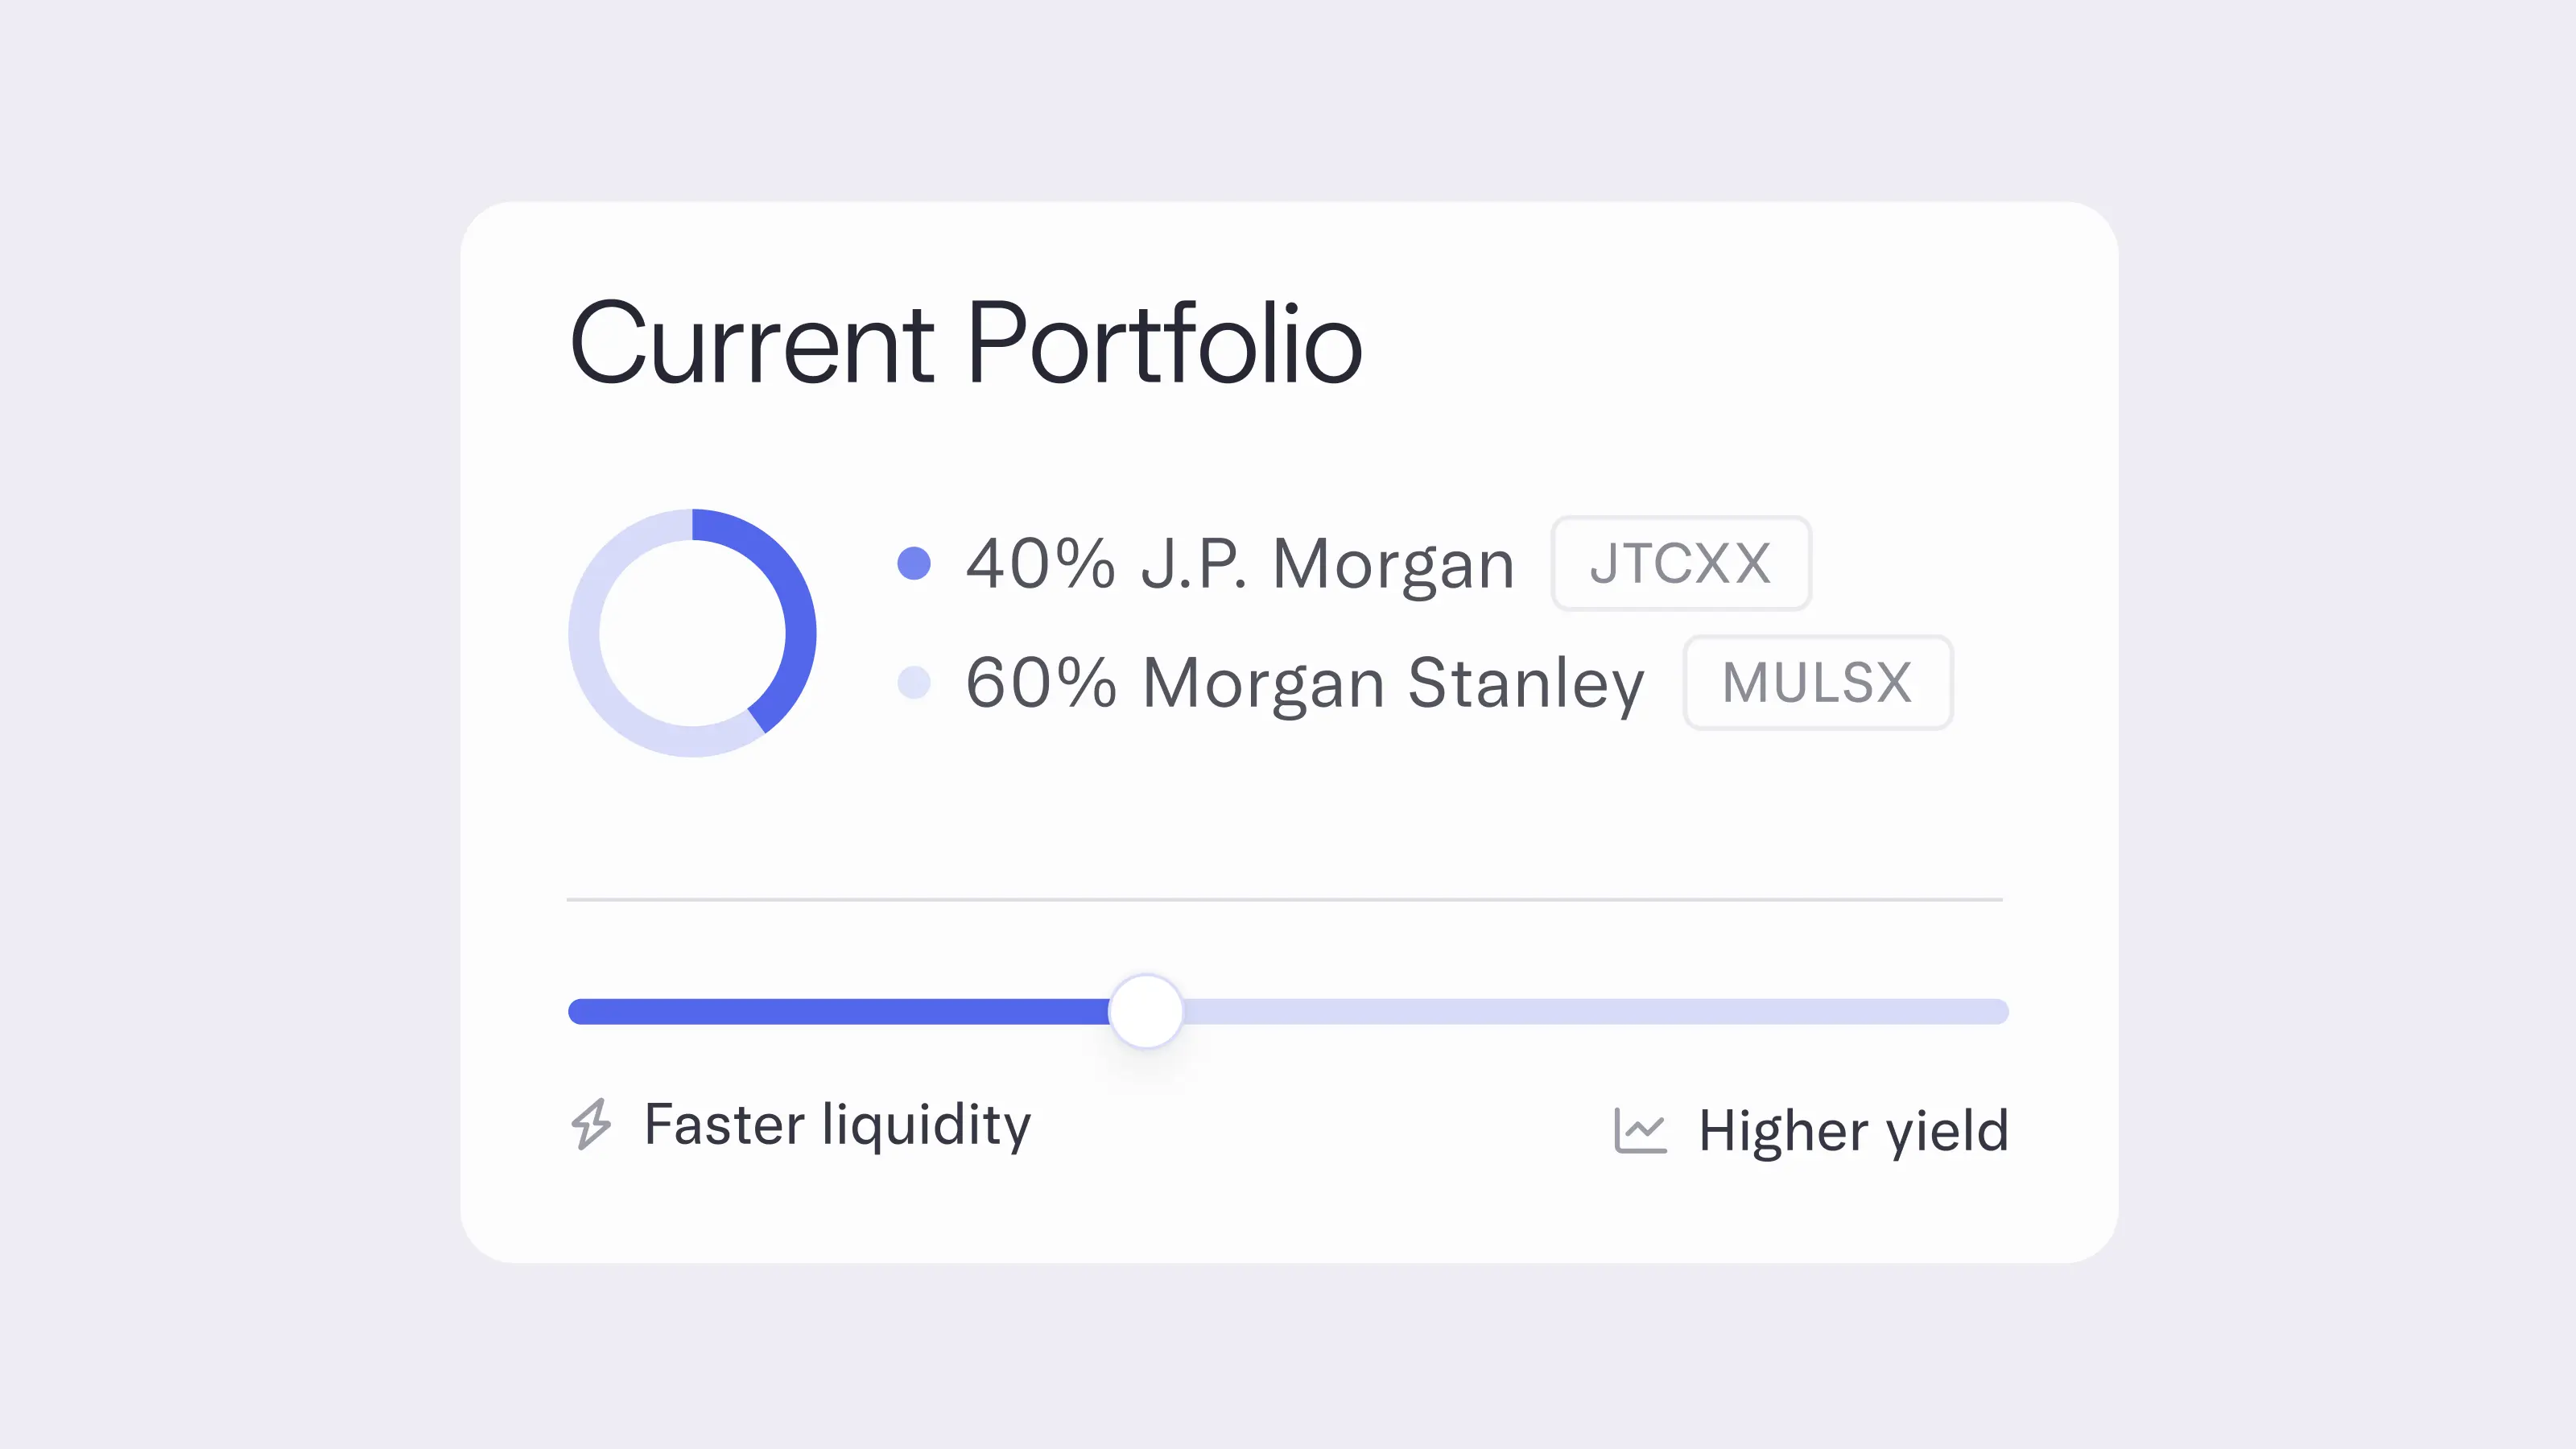The width and height of the screenshot is (2576, 1449).
Task: Click the Higher yield label
Action: click(1853, 1130)
